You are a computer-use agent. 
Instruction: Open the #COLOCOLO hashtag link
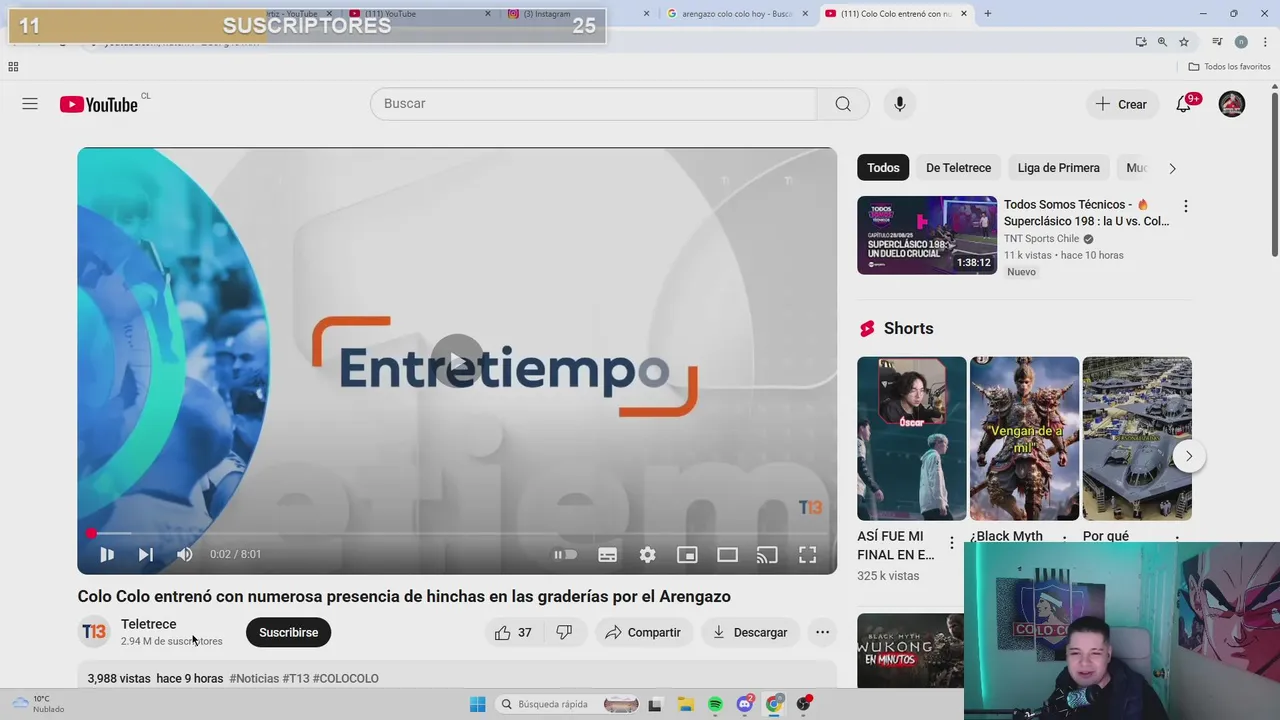346,678
